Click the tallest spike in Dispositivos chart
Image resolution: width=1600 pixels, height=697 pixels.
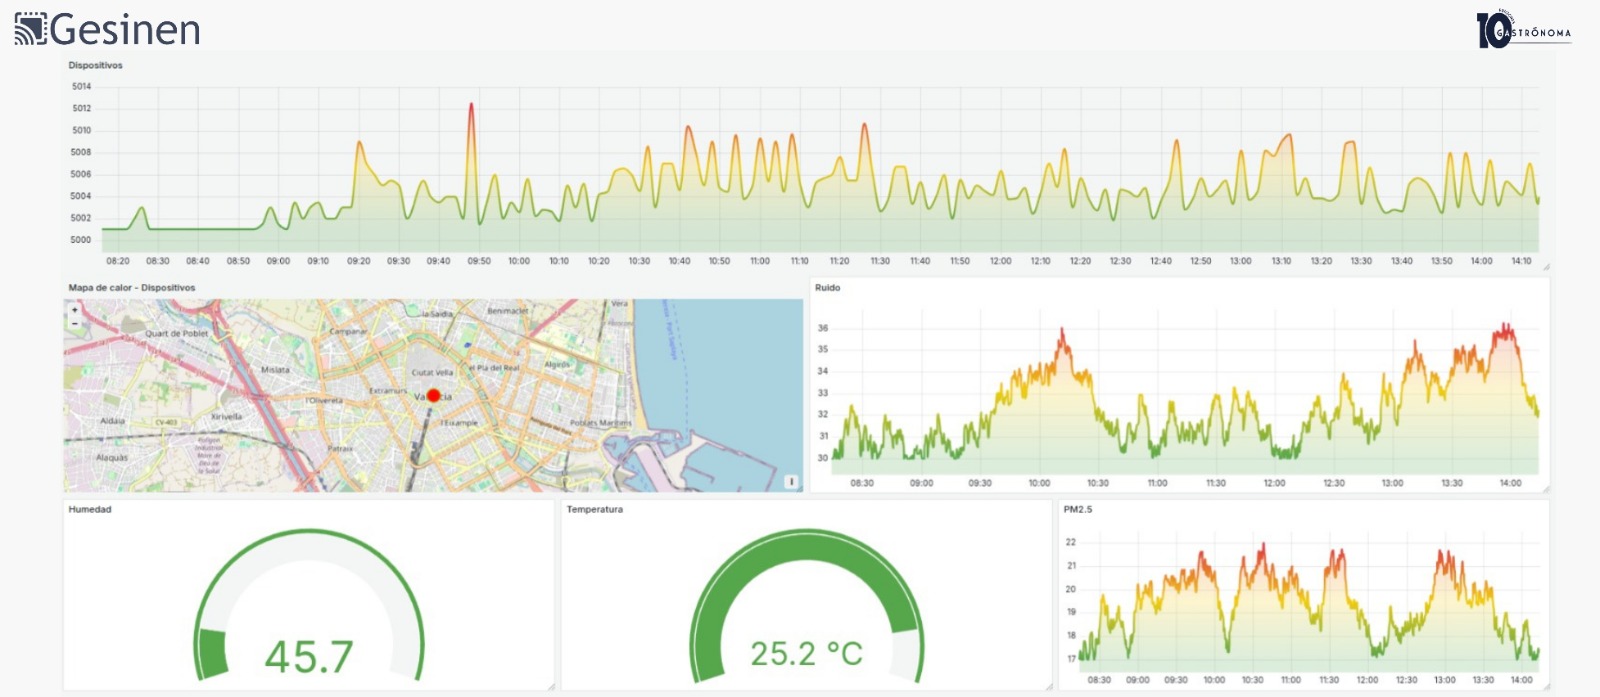click(x=471, y=106)
